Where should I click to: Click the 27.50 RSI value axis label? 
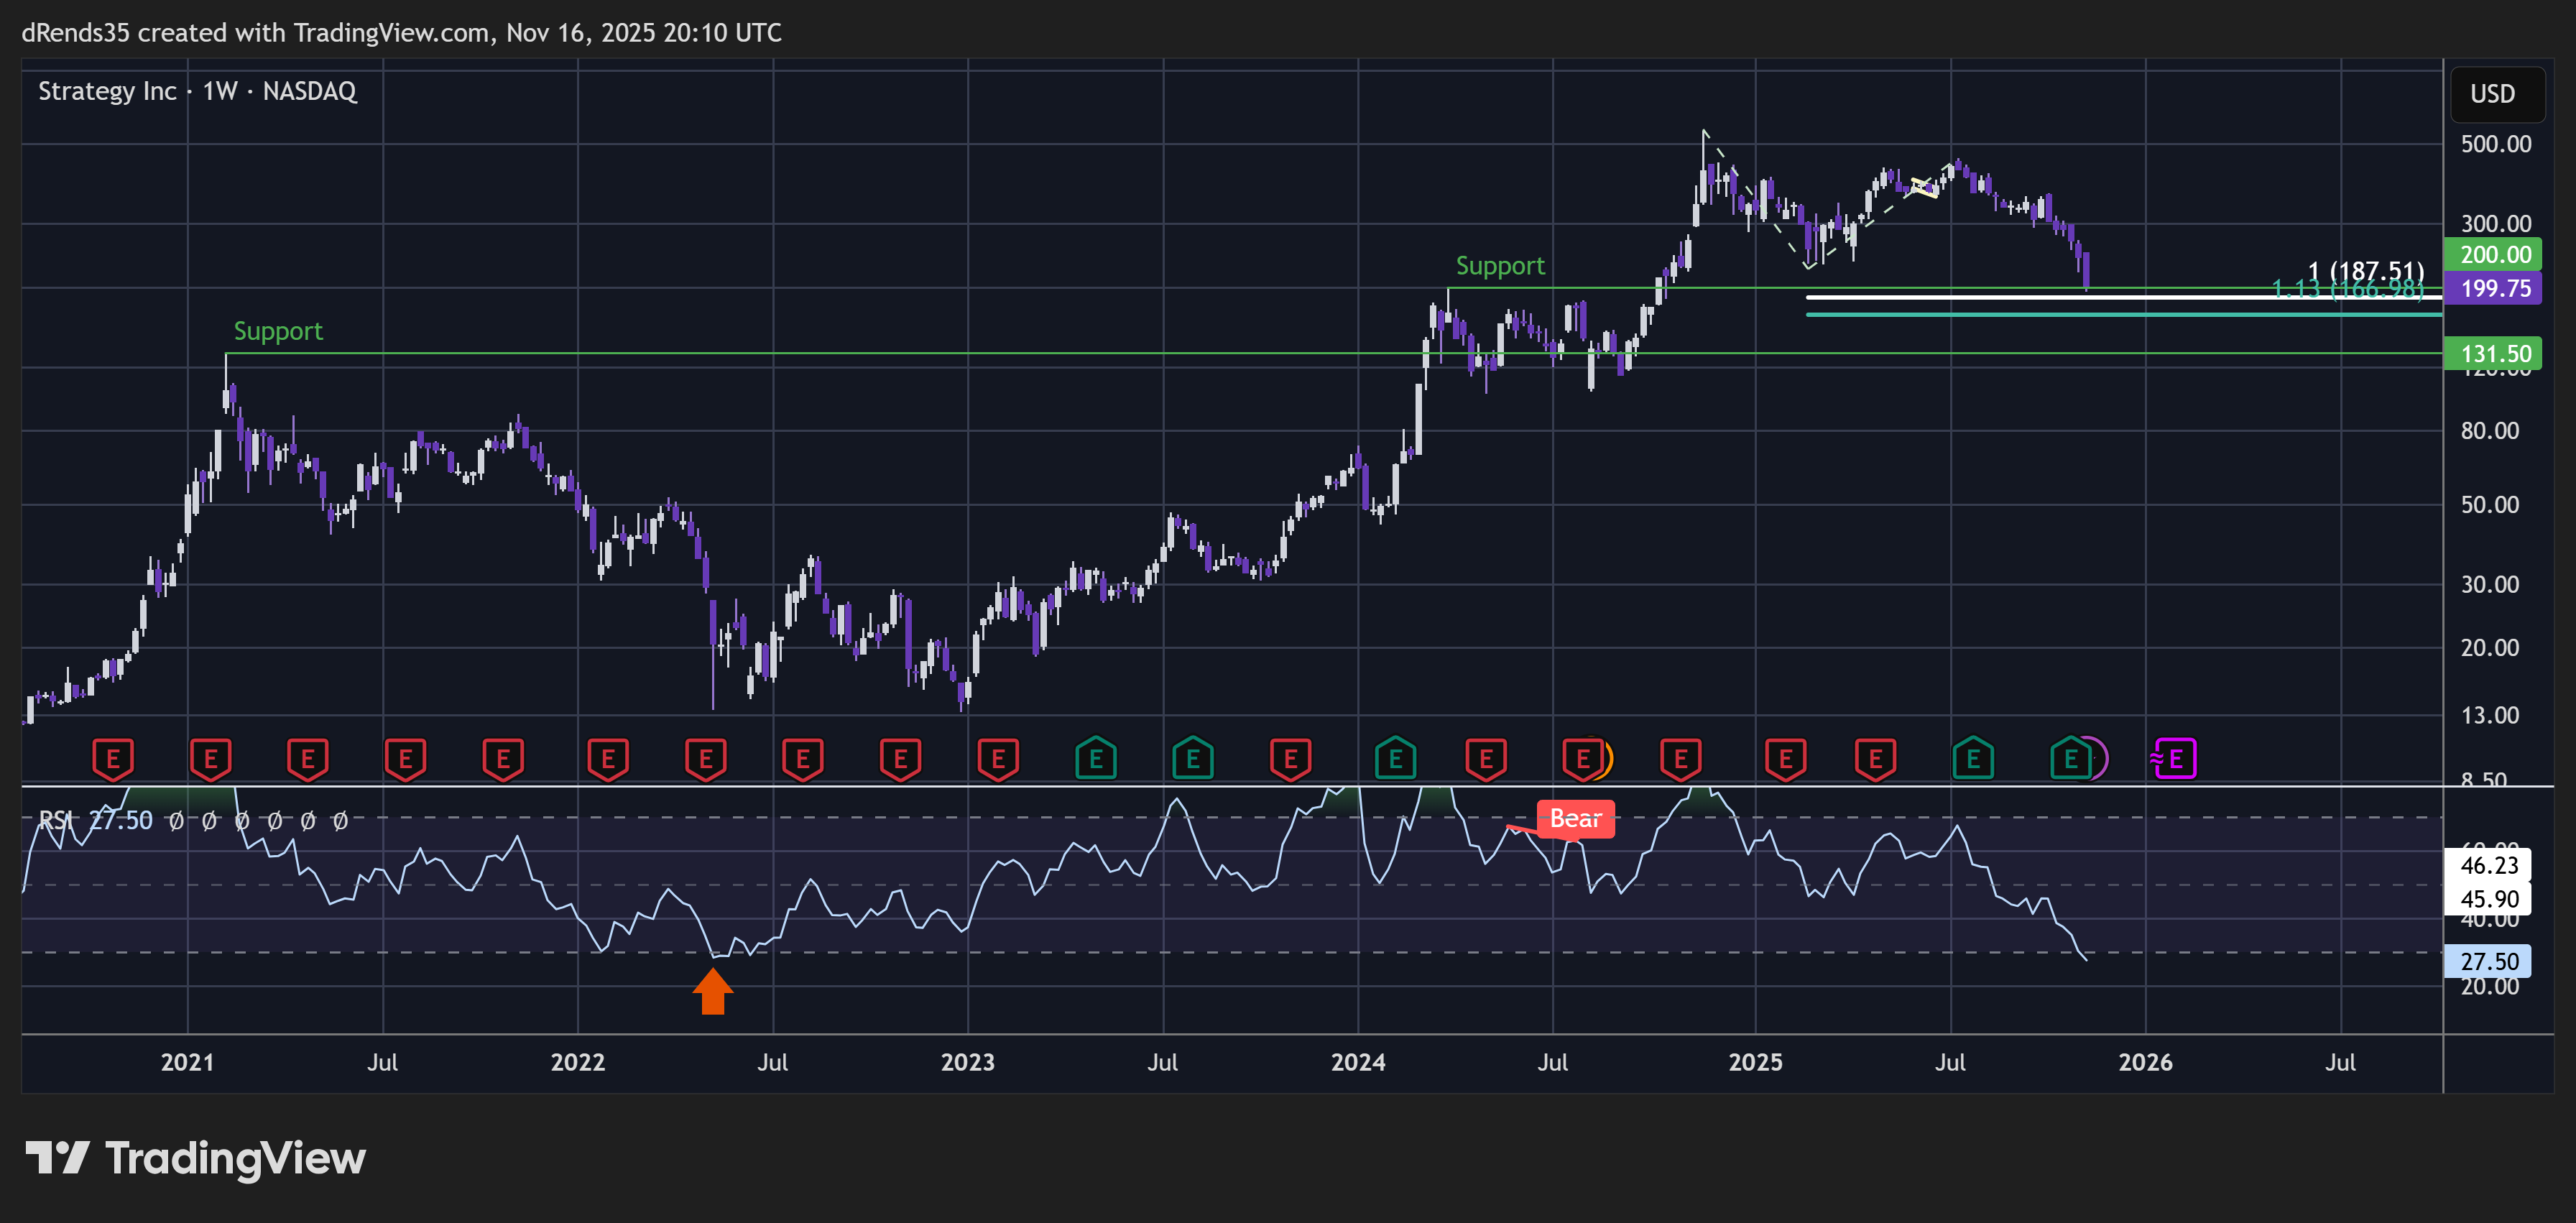[x=2487, y=961]
